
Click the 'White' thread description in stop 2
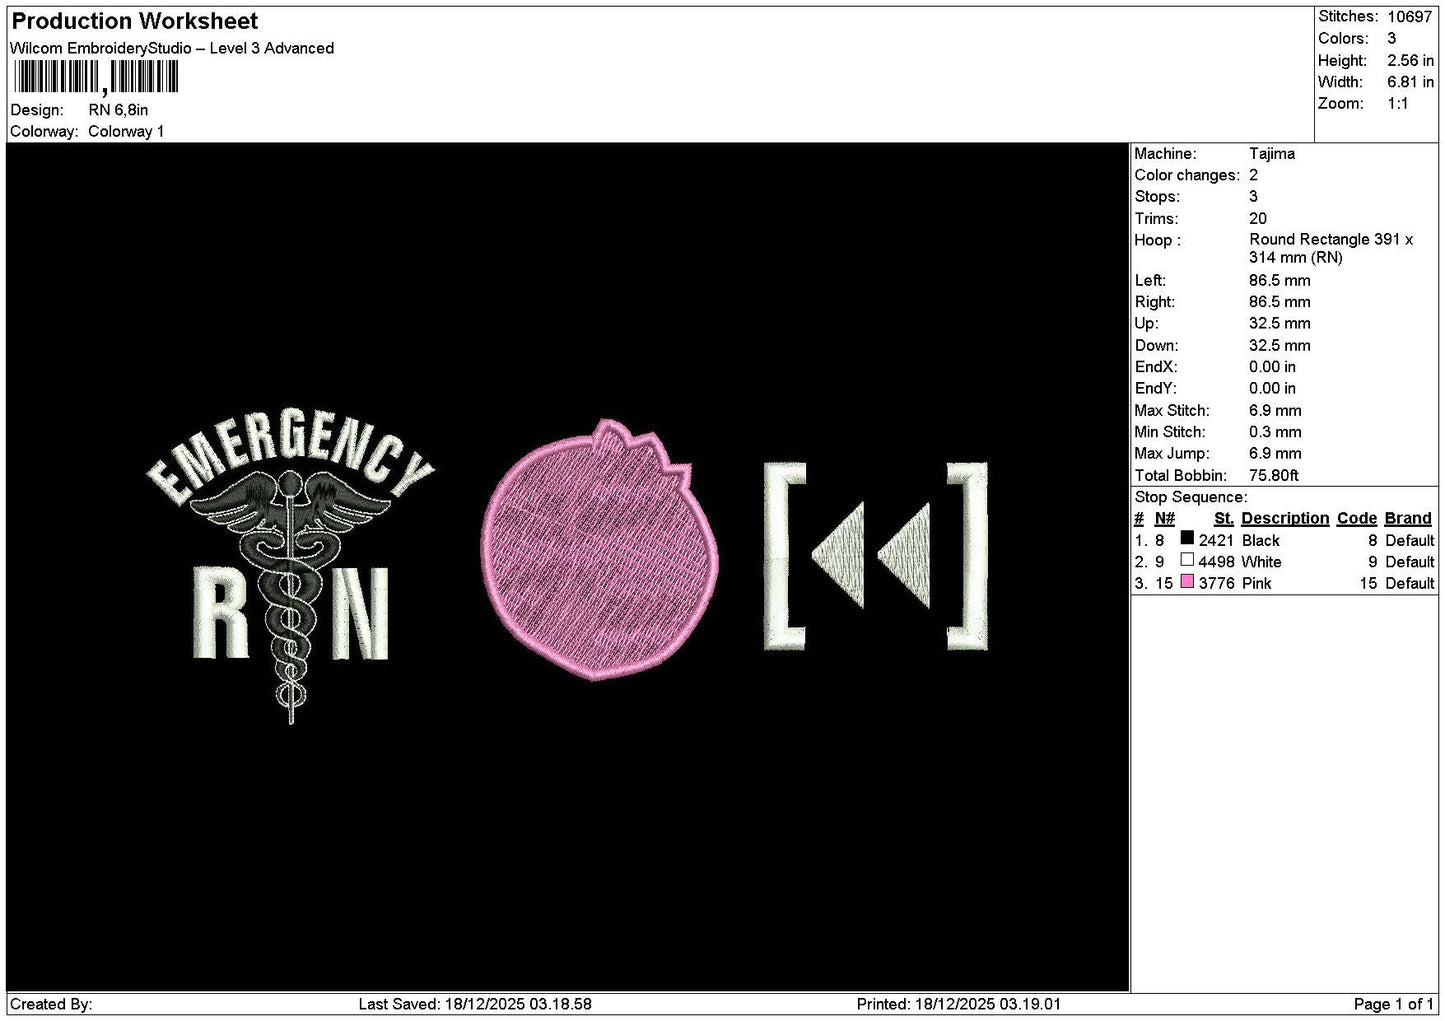tap(1261, 562)
